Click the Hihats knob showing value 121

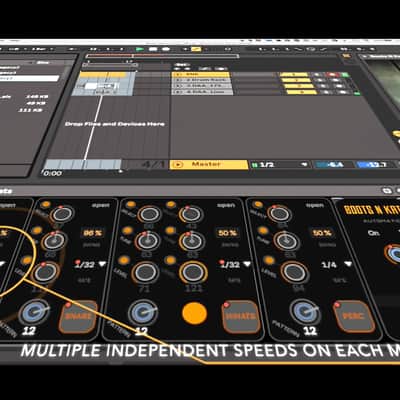pyautogui.click(x=193, y=272)
